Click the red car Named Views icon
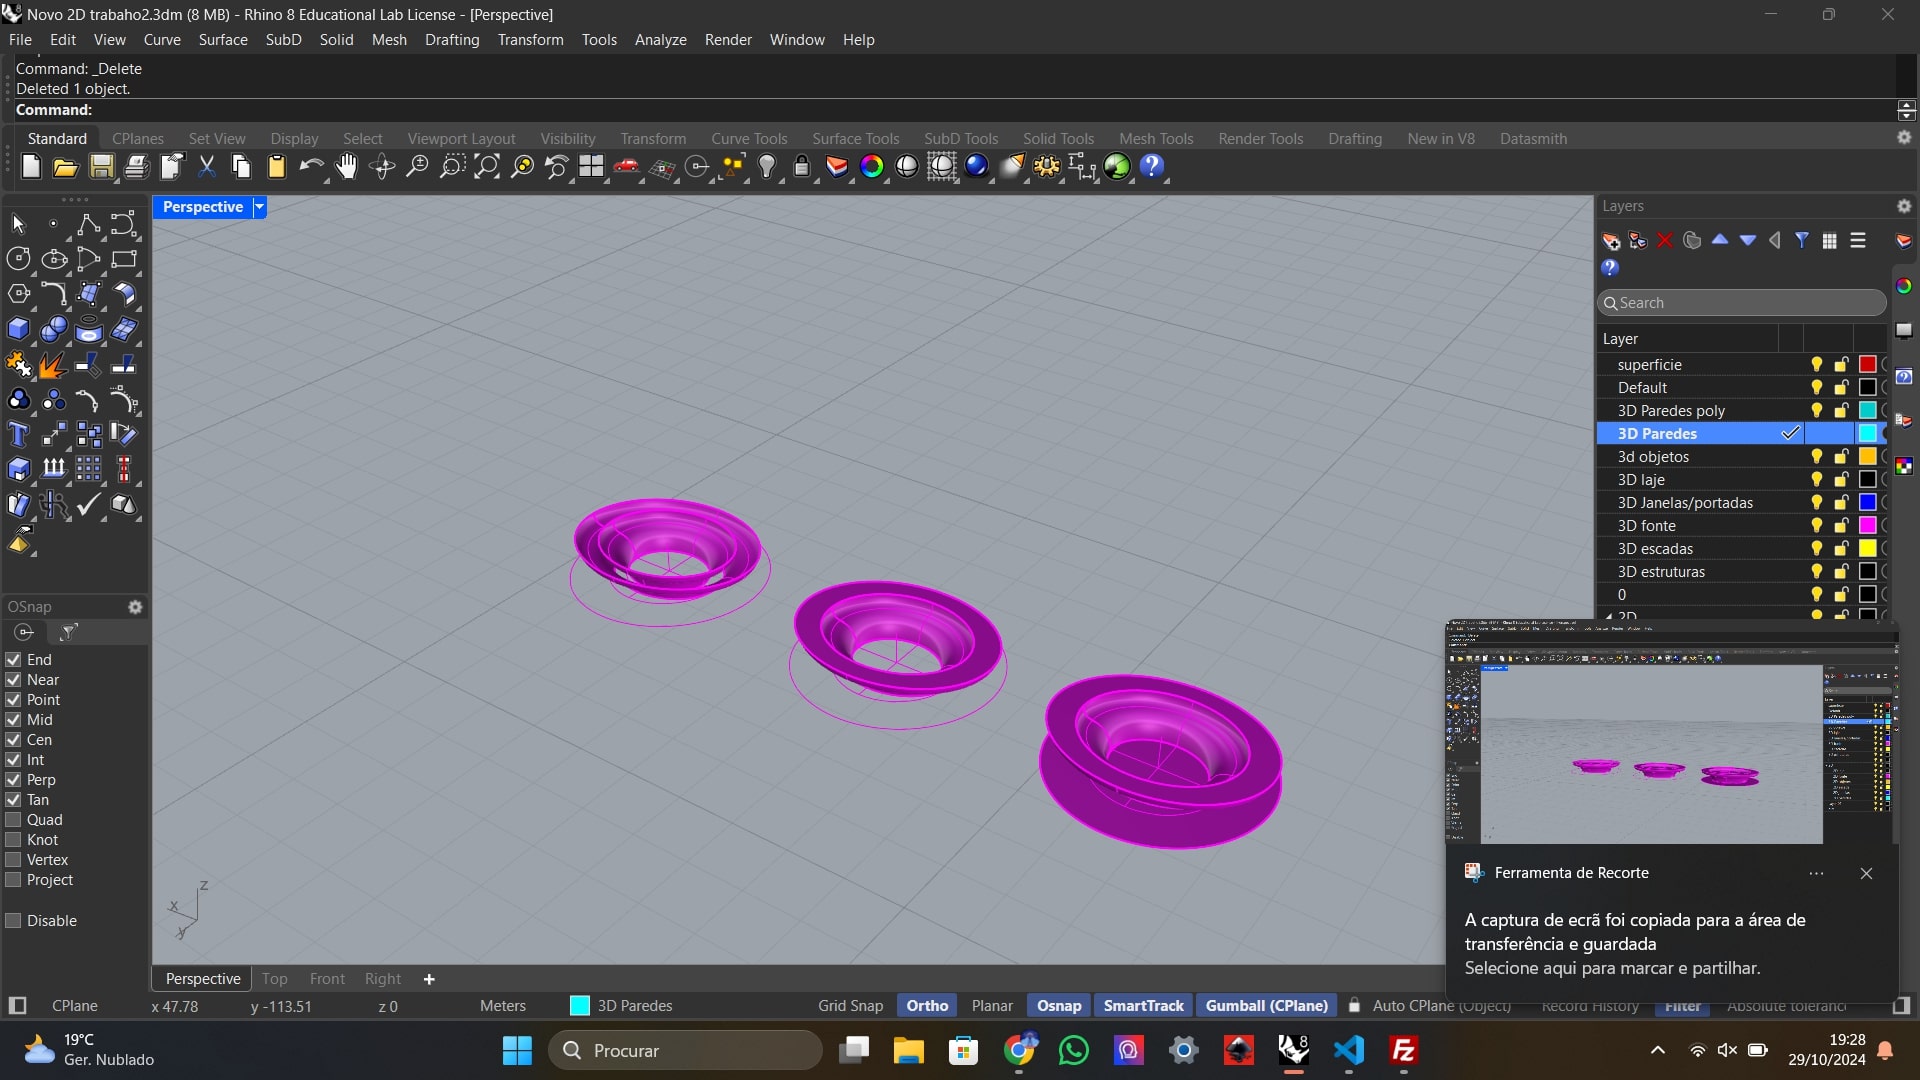The width and height of the screenshot is (1920, 1080). [627, 167]
